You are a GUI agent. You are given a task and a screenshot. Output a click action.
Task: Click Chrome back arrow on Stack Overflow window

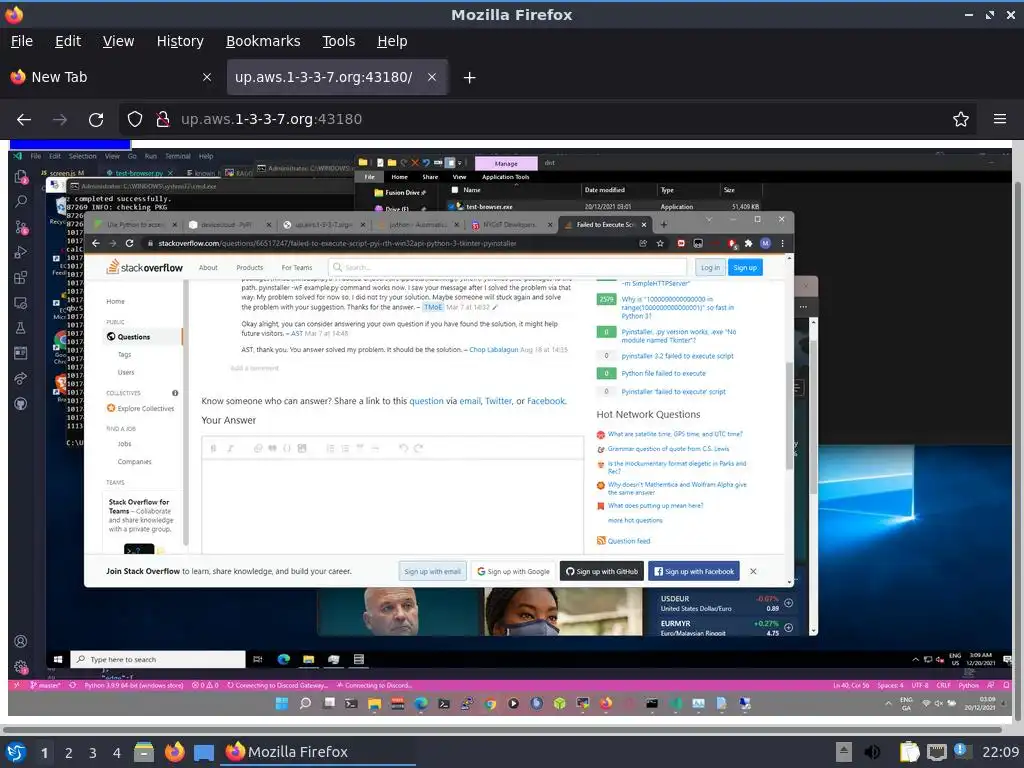(96, 243)
